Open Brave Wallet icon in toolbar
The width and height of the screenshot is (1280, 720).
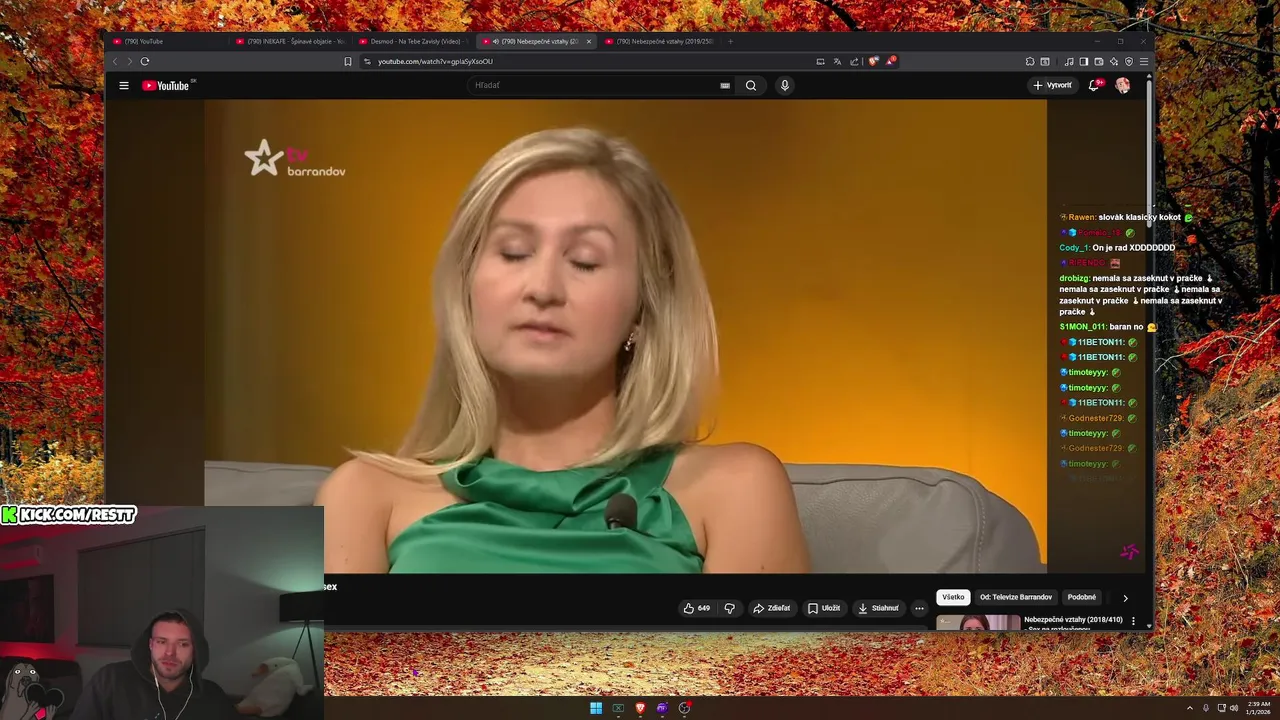tap(1099, 61)
